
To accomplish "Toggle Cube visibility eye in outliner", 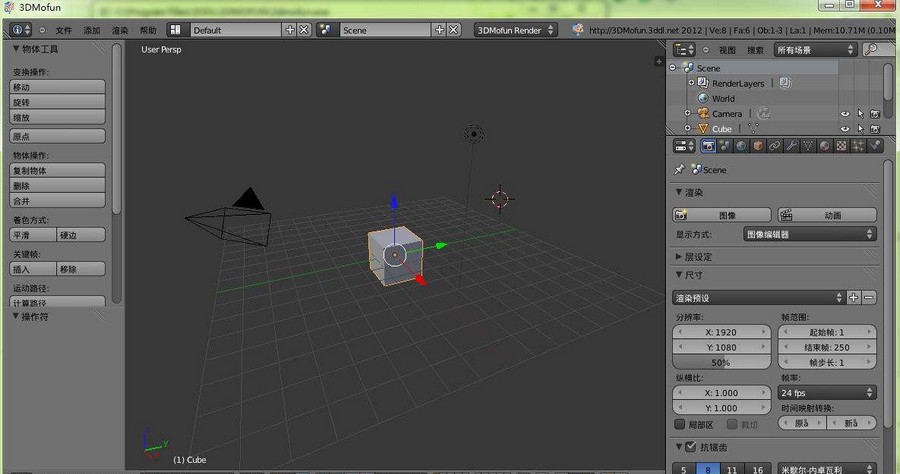I will click(845, 129).
